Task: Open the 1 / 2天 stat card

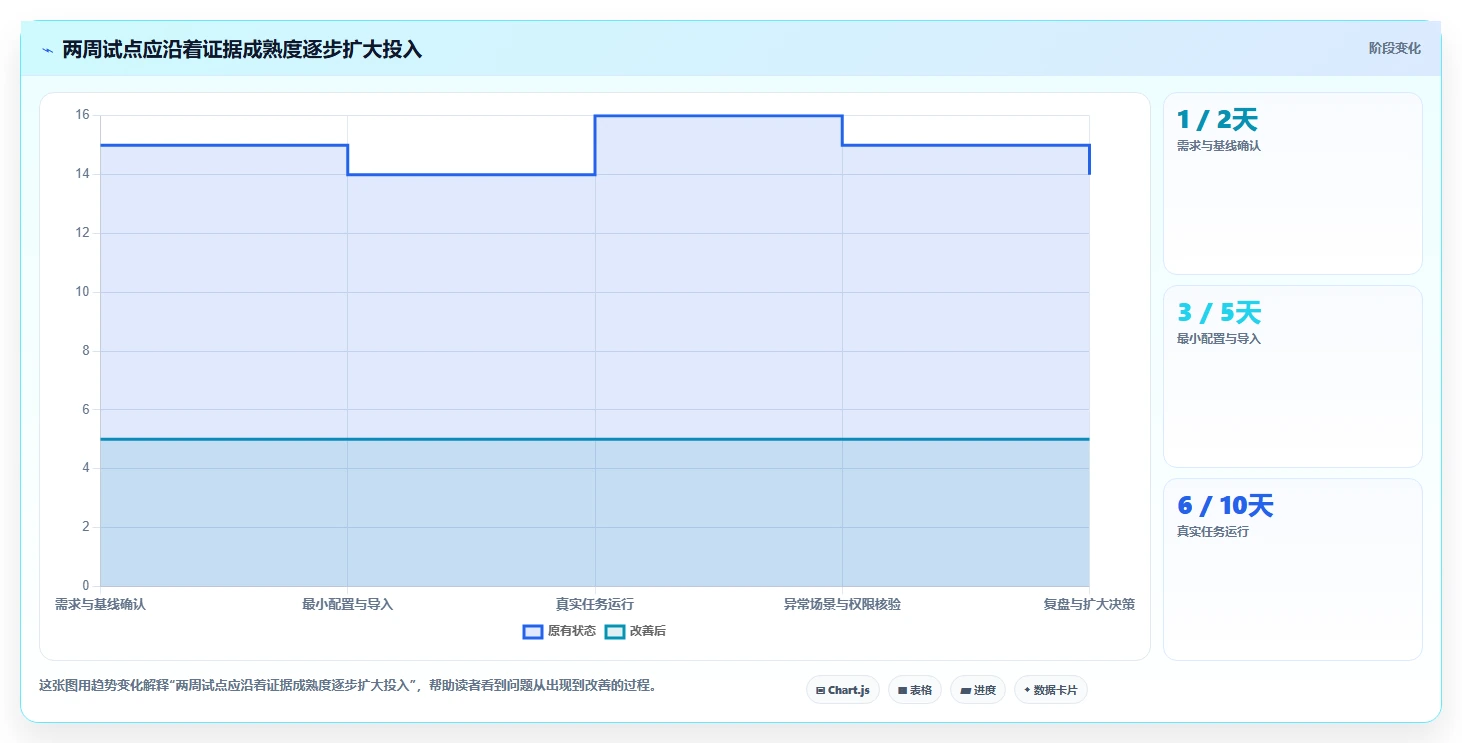Action: click(x=1292, y=183)
